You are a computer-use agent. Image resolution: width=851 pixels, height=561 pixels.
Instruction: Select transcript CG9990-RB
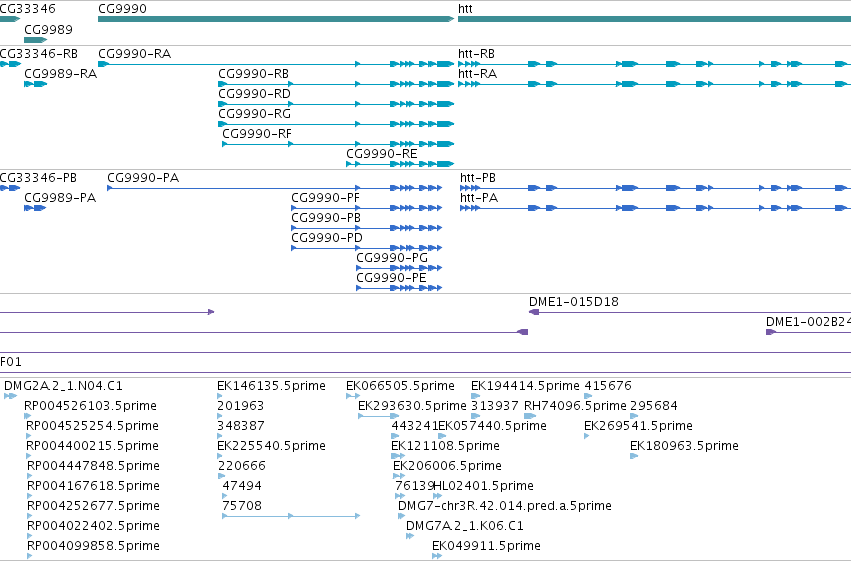pos(336,84)
